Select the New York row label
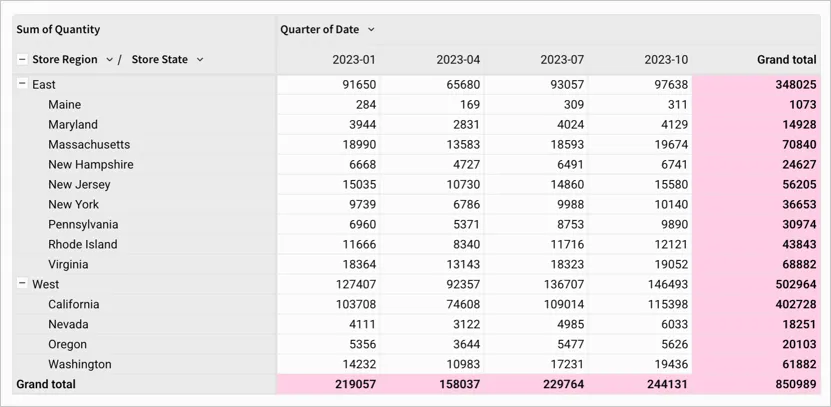This screenshot has height=407, width=831. coord(74,204)
